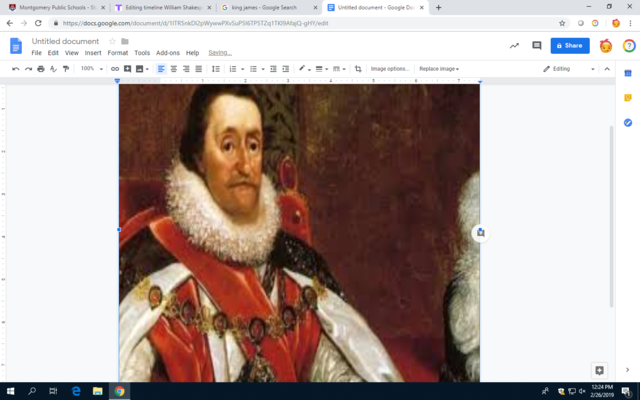Open the Editing mode dropdown
The width and height of the screenshot is (640, 400).
coord(569,69)
